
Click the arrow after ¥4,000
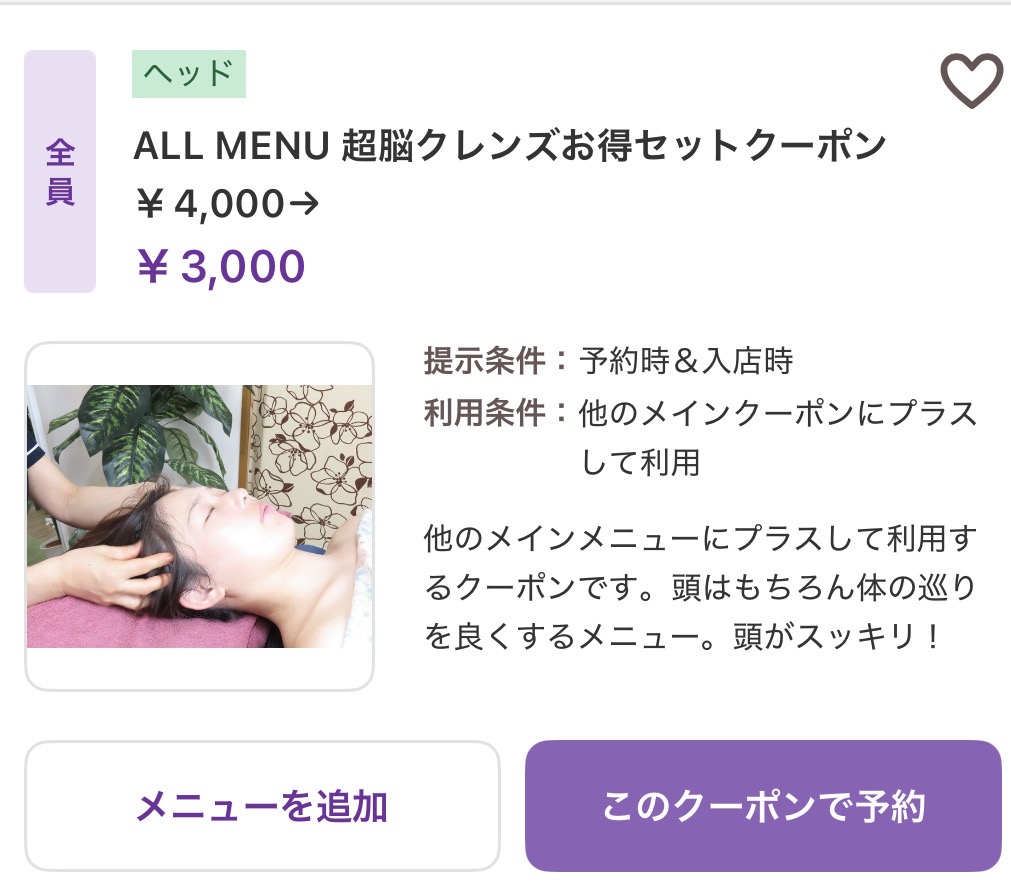pyautogui.click(x=304, y=204)
